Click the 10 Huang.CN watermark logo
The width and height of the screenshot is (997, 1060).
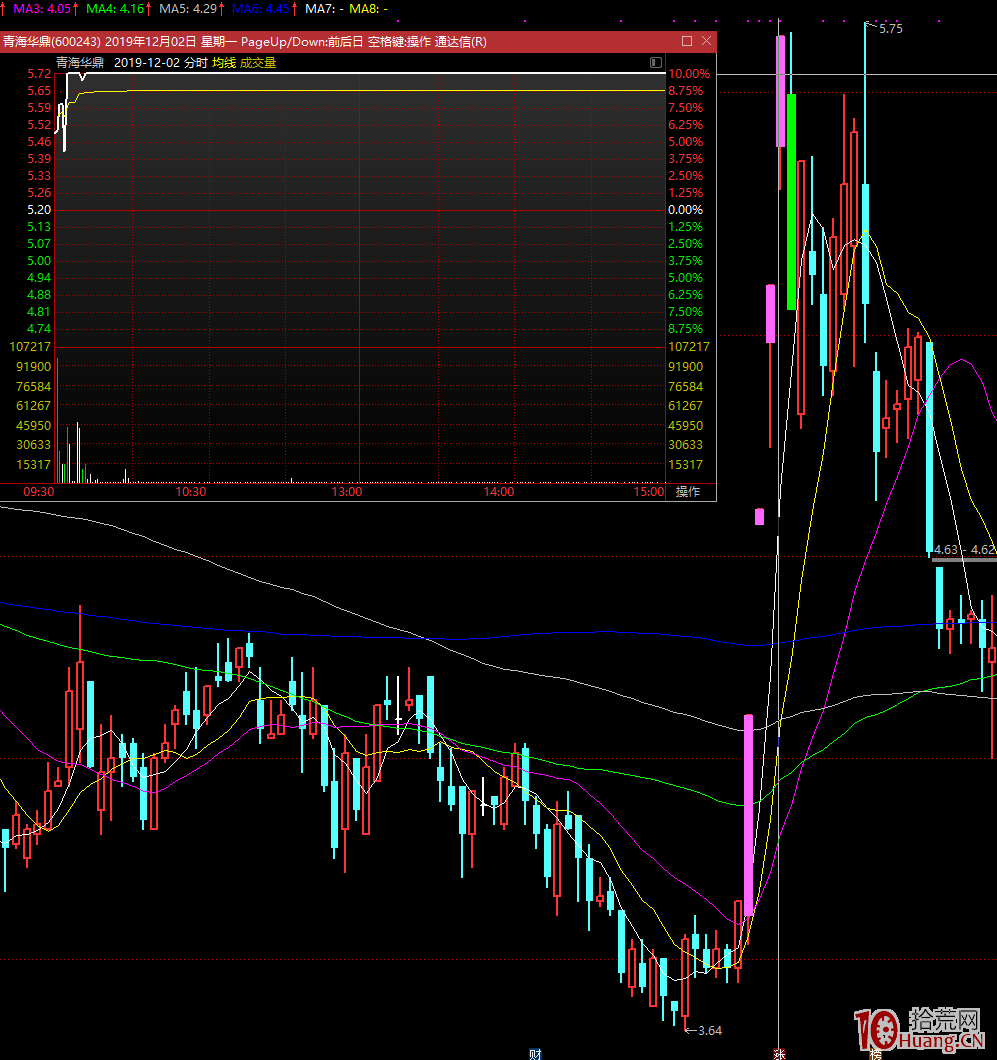(x=919, y=1030)
